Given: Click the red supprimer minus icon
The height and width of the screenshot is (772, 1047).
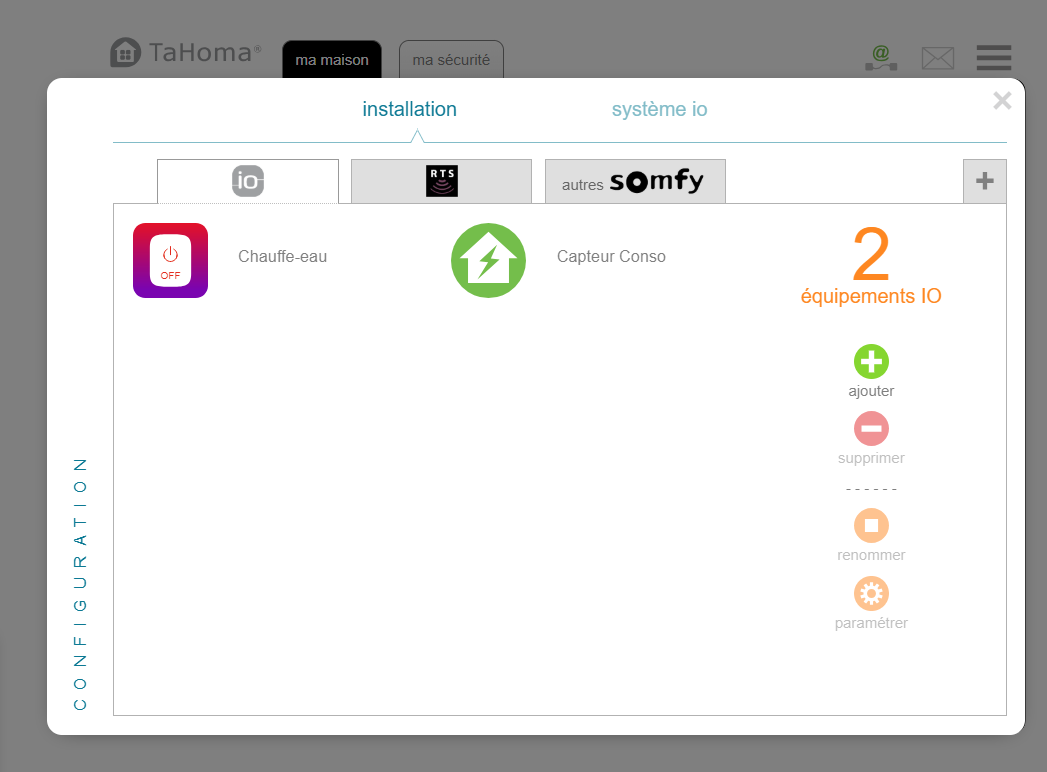Looking at the screenshot, I should [871, 428].
